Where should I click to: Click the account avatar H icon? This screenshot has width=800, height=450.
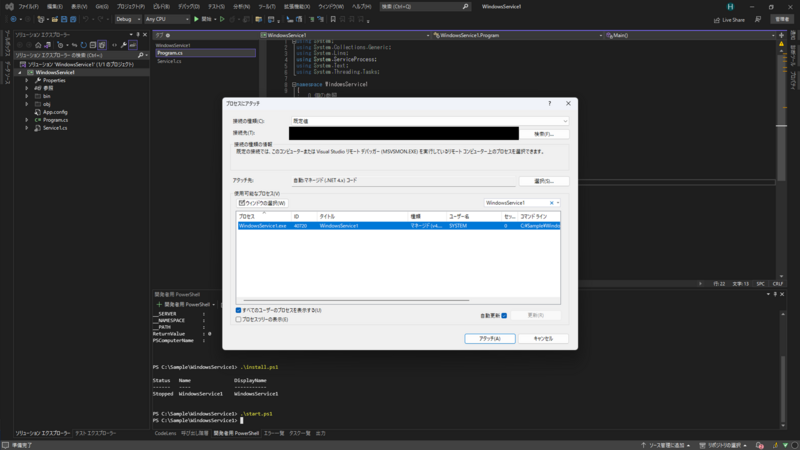[x=730, y=7]
